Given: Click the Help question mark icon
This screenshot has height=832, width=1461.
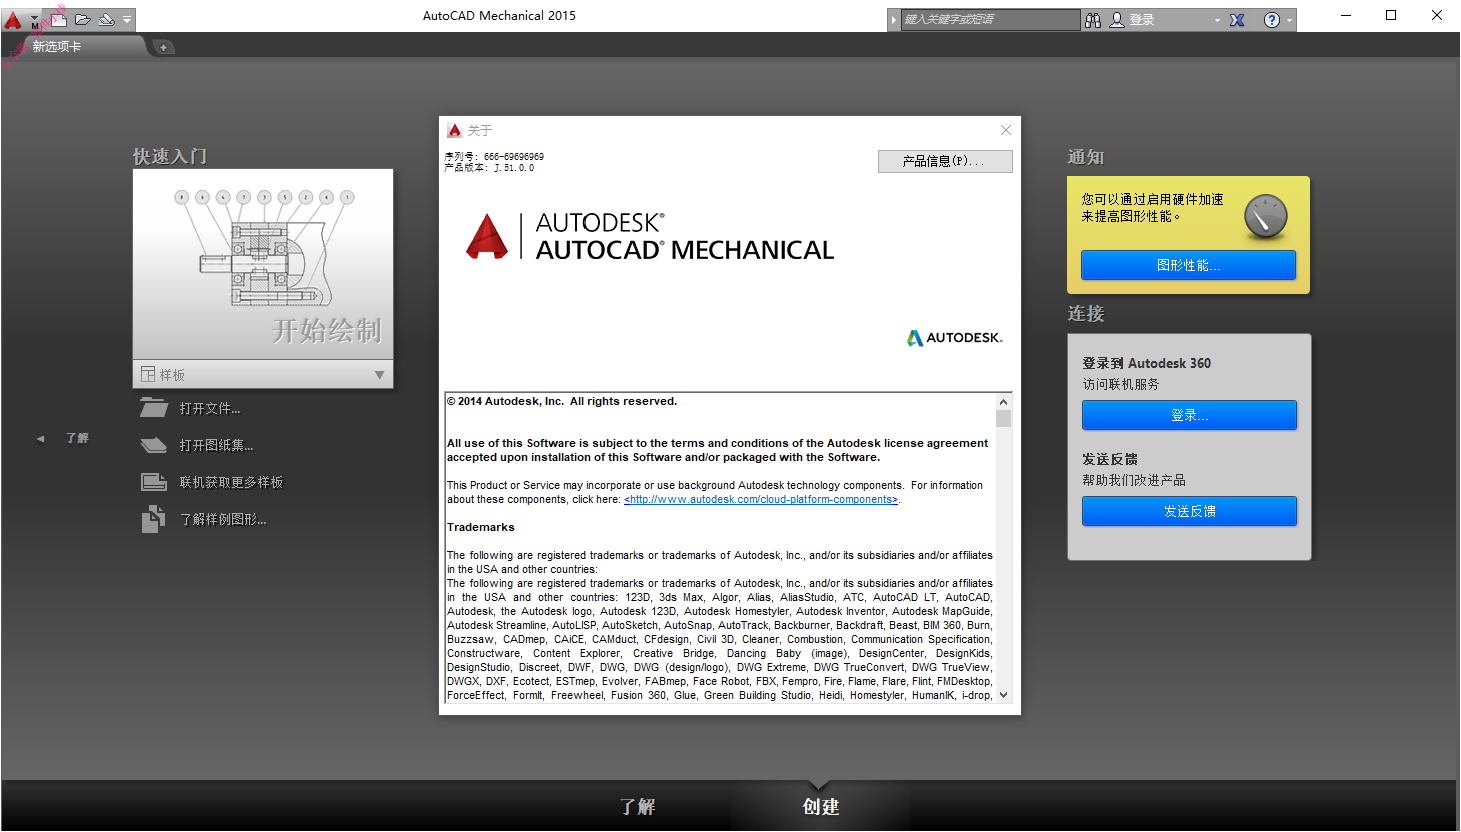Looking at the screenshot, I should [1271, 20].
